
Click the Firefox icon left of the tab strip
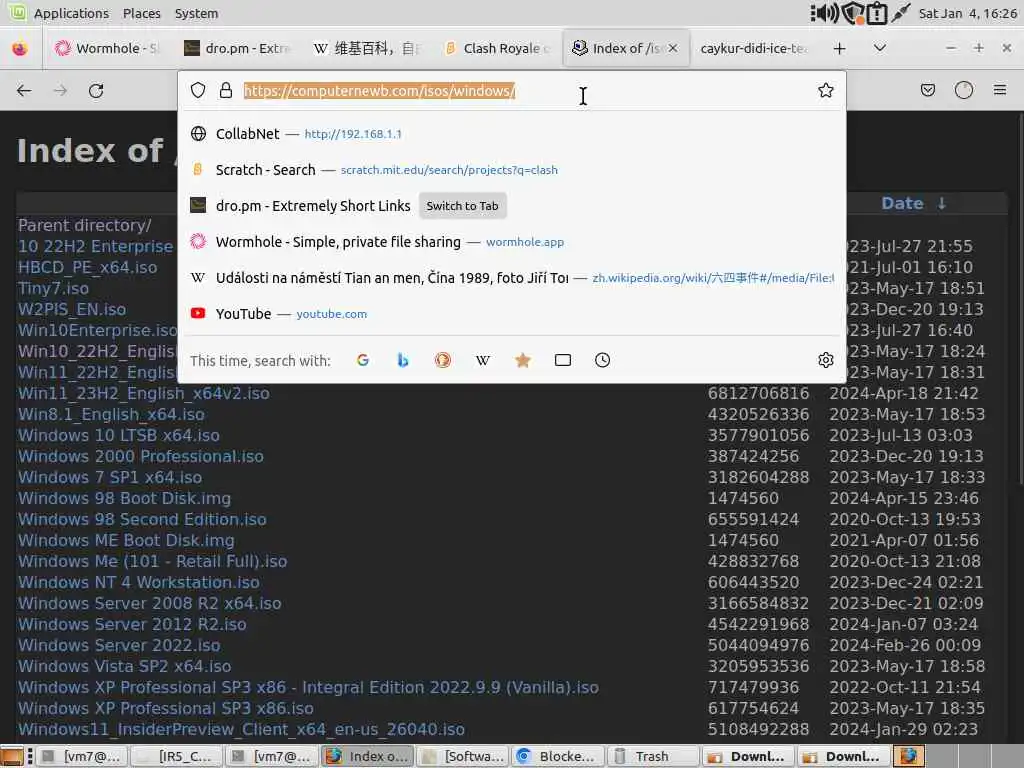click(x=20, y=48)
